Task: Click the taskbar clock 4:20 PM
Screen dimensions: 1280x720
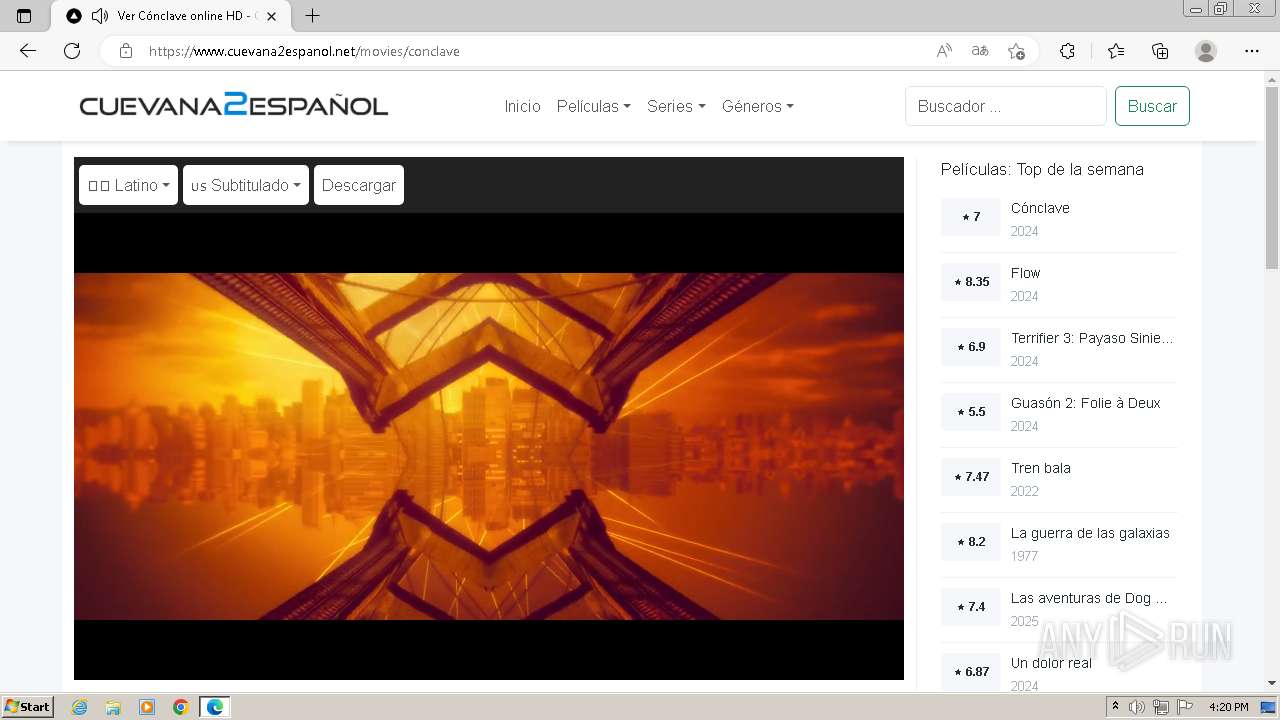Action: point(1229,707)
